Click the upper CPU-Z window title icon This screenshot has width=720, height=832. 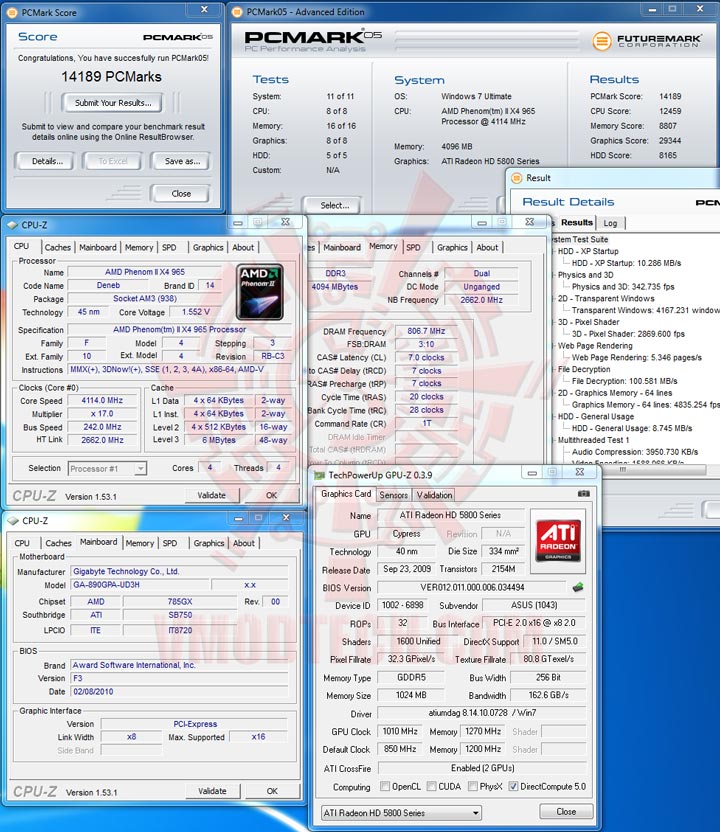tap(13, 225)
